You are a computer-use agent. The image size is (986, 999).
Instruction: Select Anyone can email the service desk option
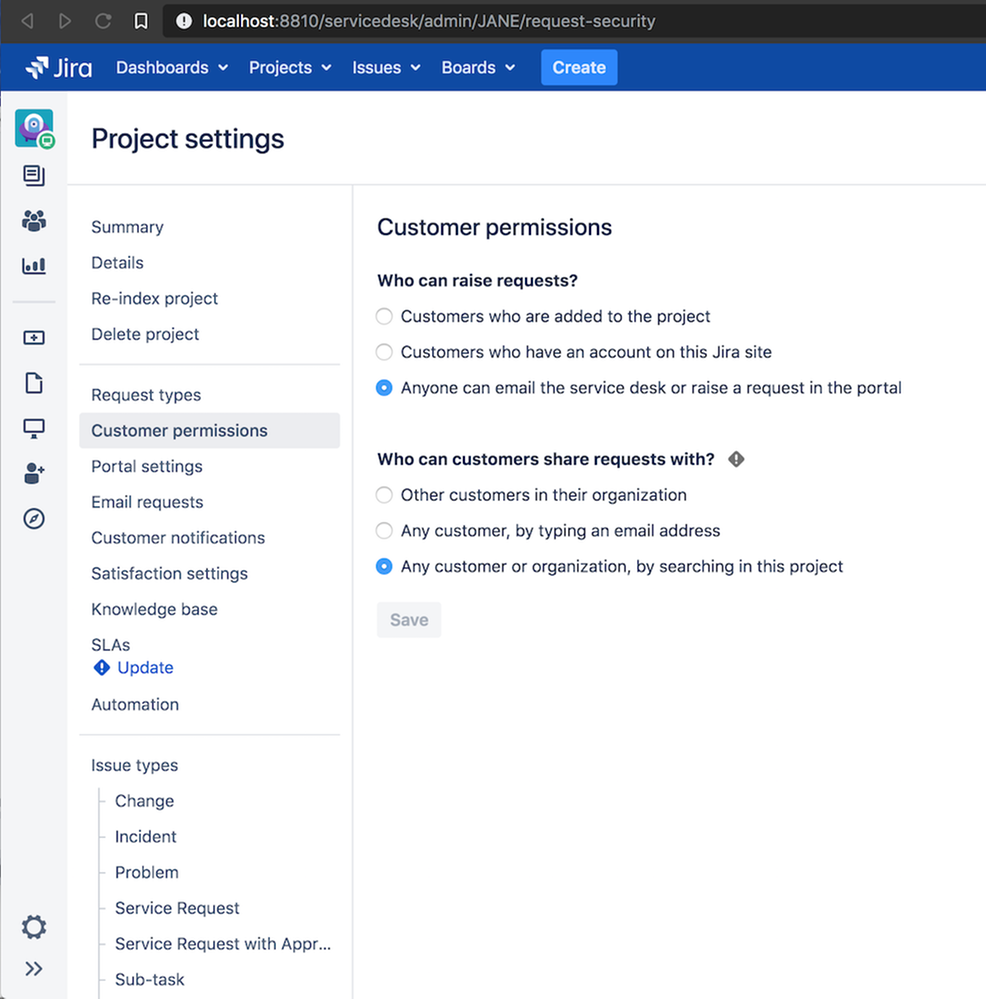pyautogui.click(x=384, y=387)
